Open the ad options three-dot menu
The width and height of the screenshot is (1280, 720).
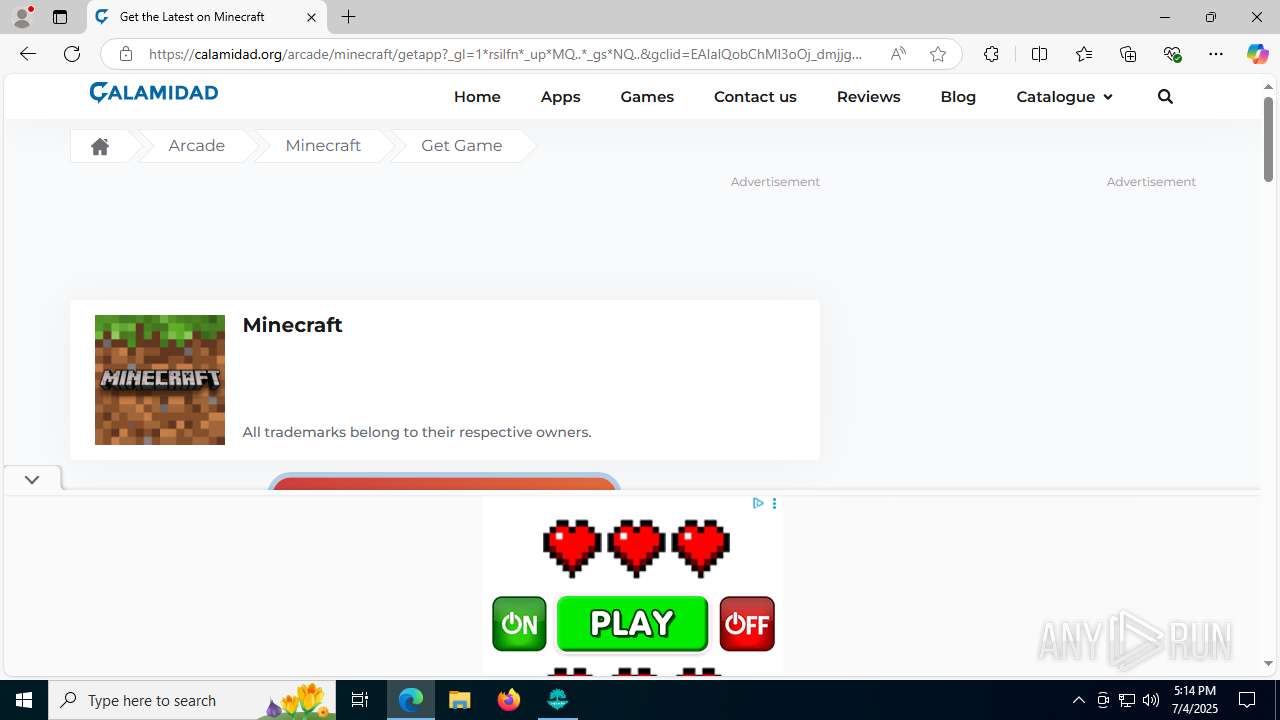[774, 503]
